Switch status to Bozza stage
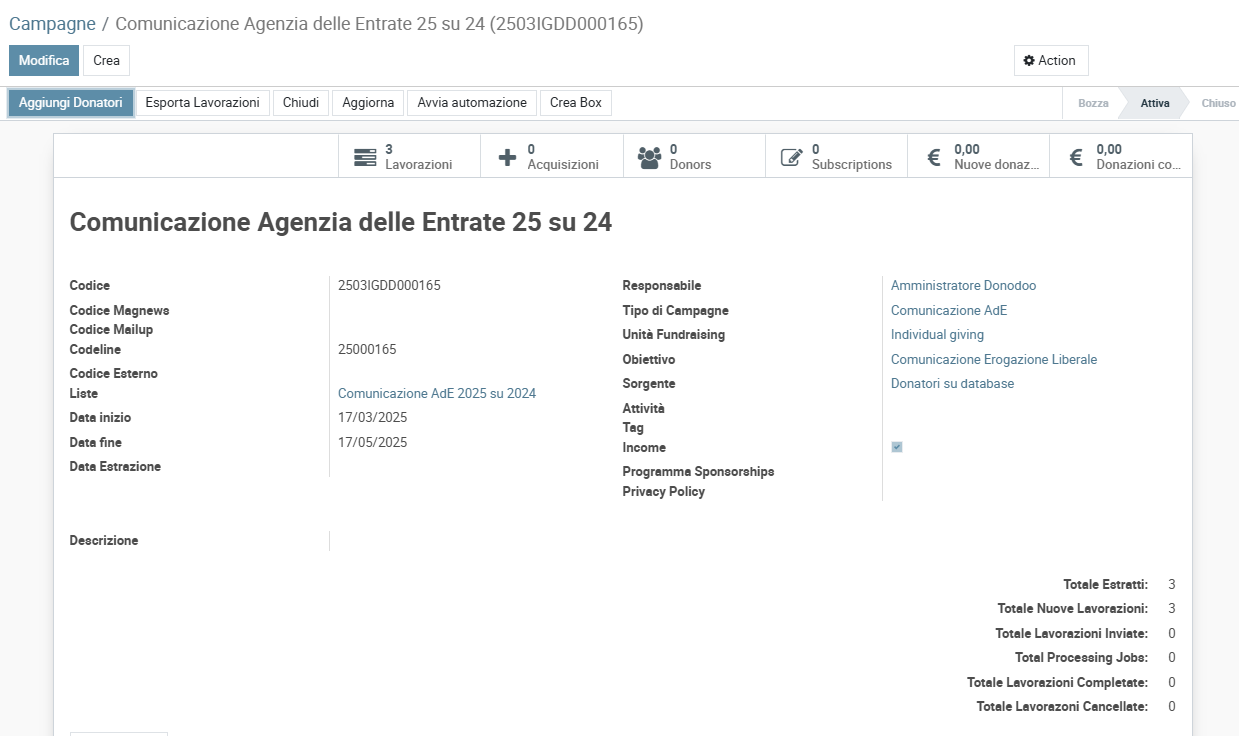The width and height of the screenshot is (1239, 736). coord(1093,103)
